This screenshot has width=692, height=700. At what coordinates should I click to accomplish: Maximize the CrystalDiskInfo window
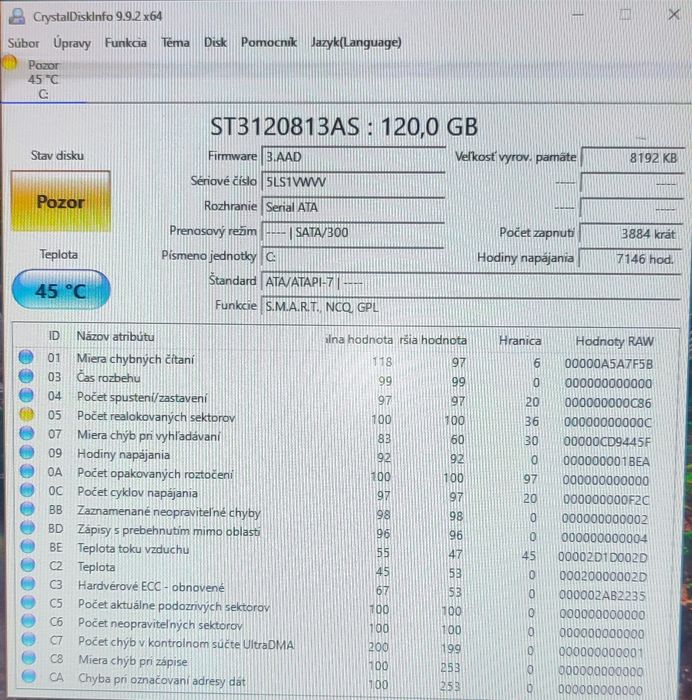[x=625, y=15]
